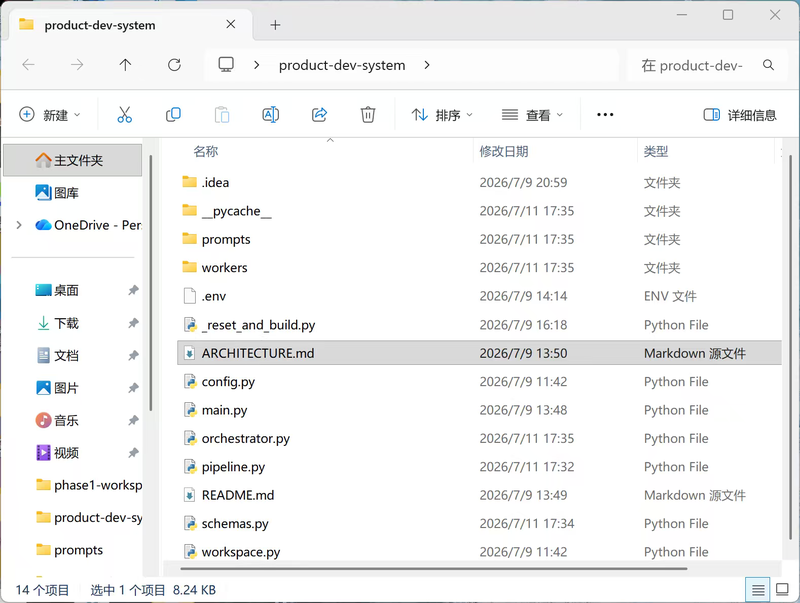
Task: Click the PC monitor icon in address bar
Action: pos(226,65)
